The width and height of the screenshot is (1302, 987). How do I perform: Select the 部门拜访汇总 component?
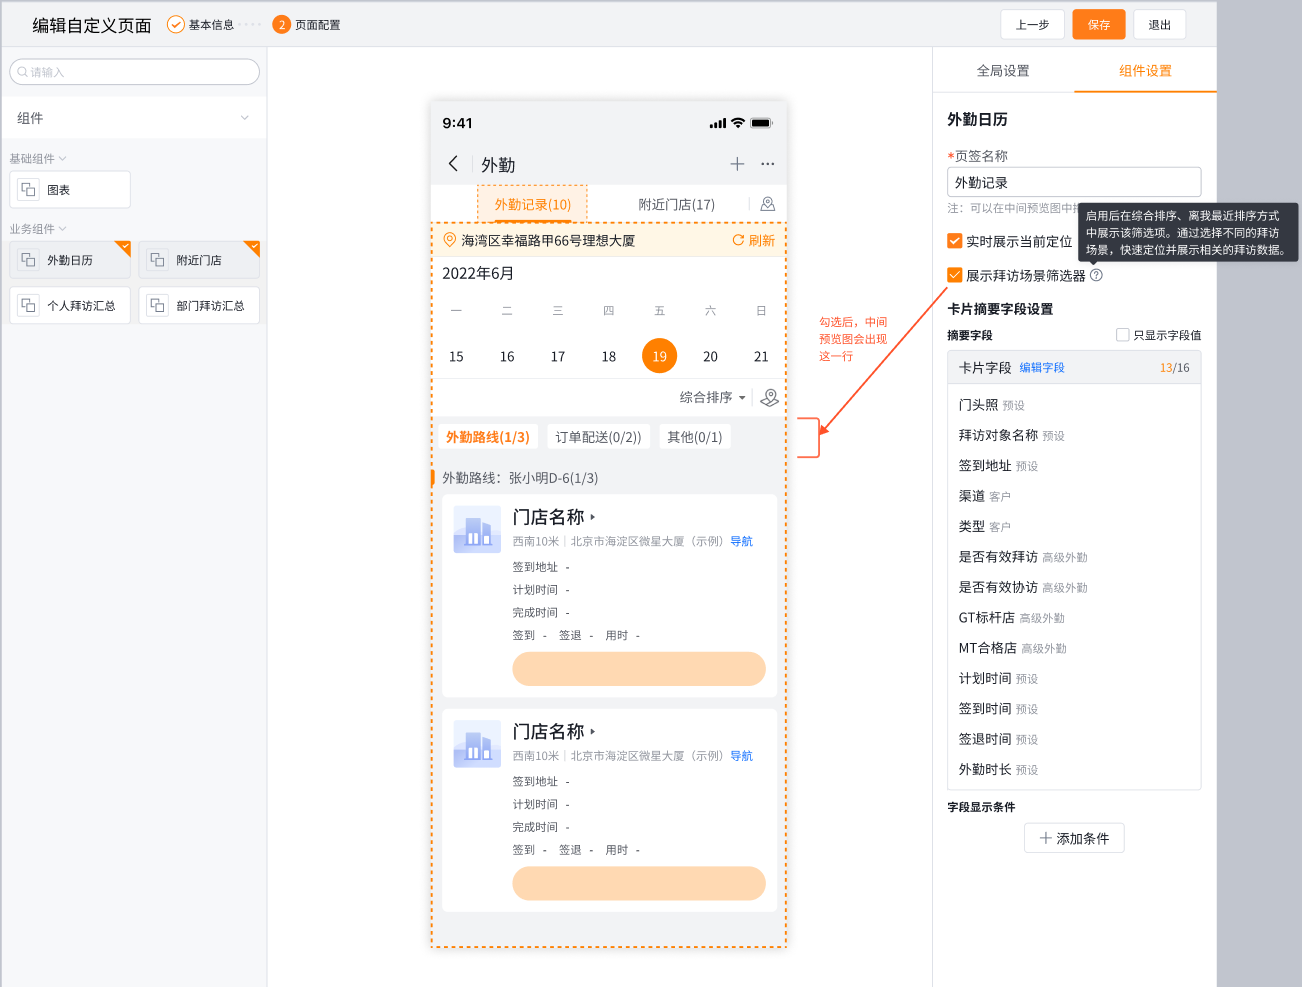(x=198, y=305)
